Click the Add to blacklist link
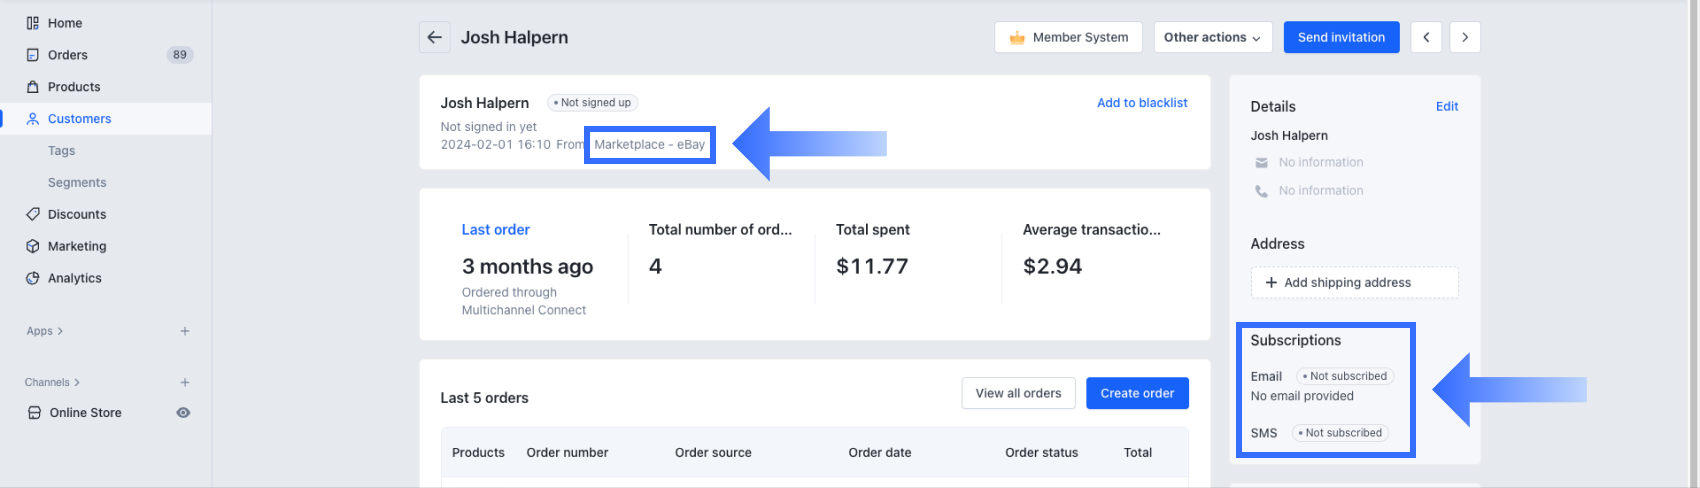The height and width of the screenshot is (488, 1700). click(1142, 103)
